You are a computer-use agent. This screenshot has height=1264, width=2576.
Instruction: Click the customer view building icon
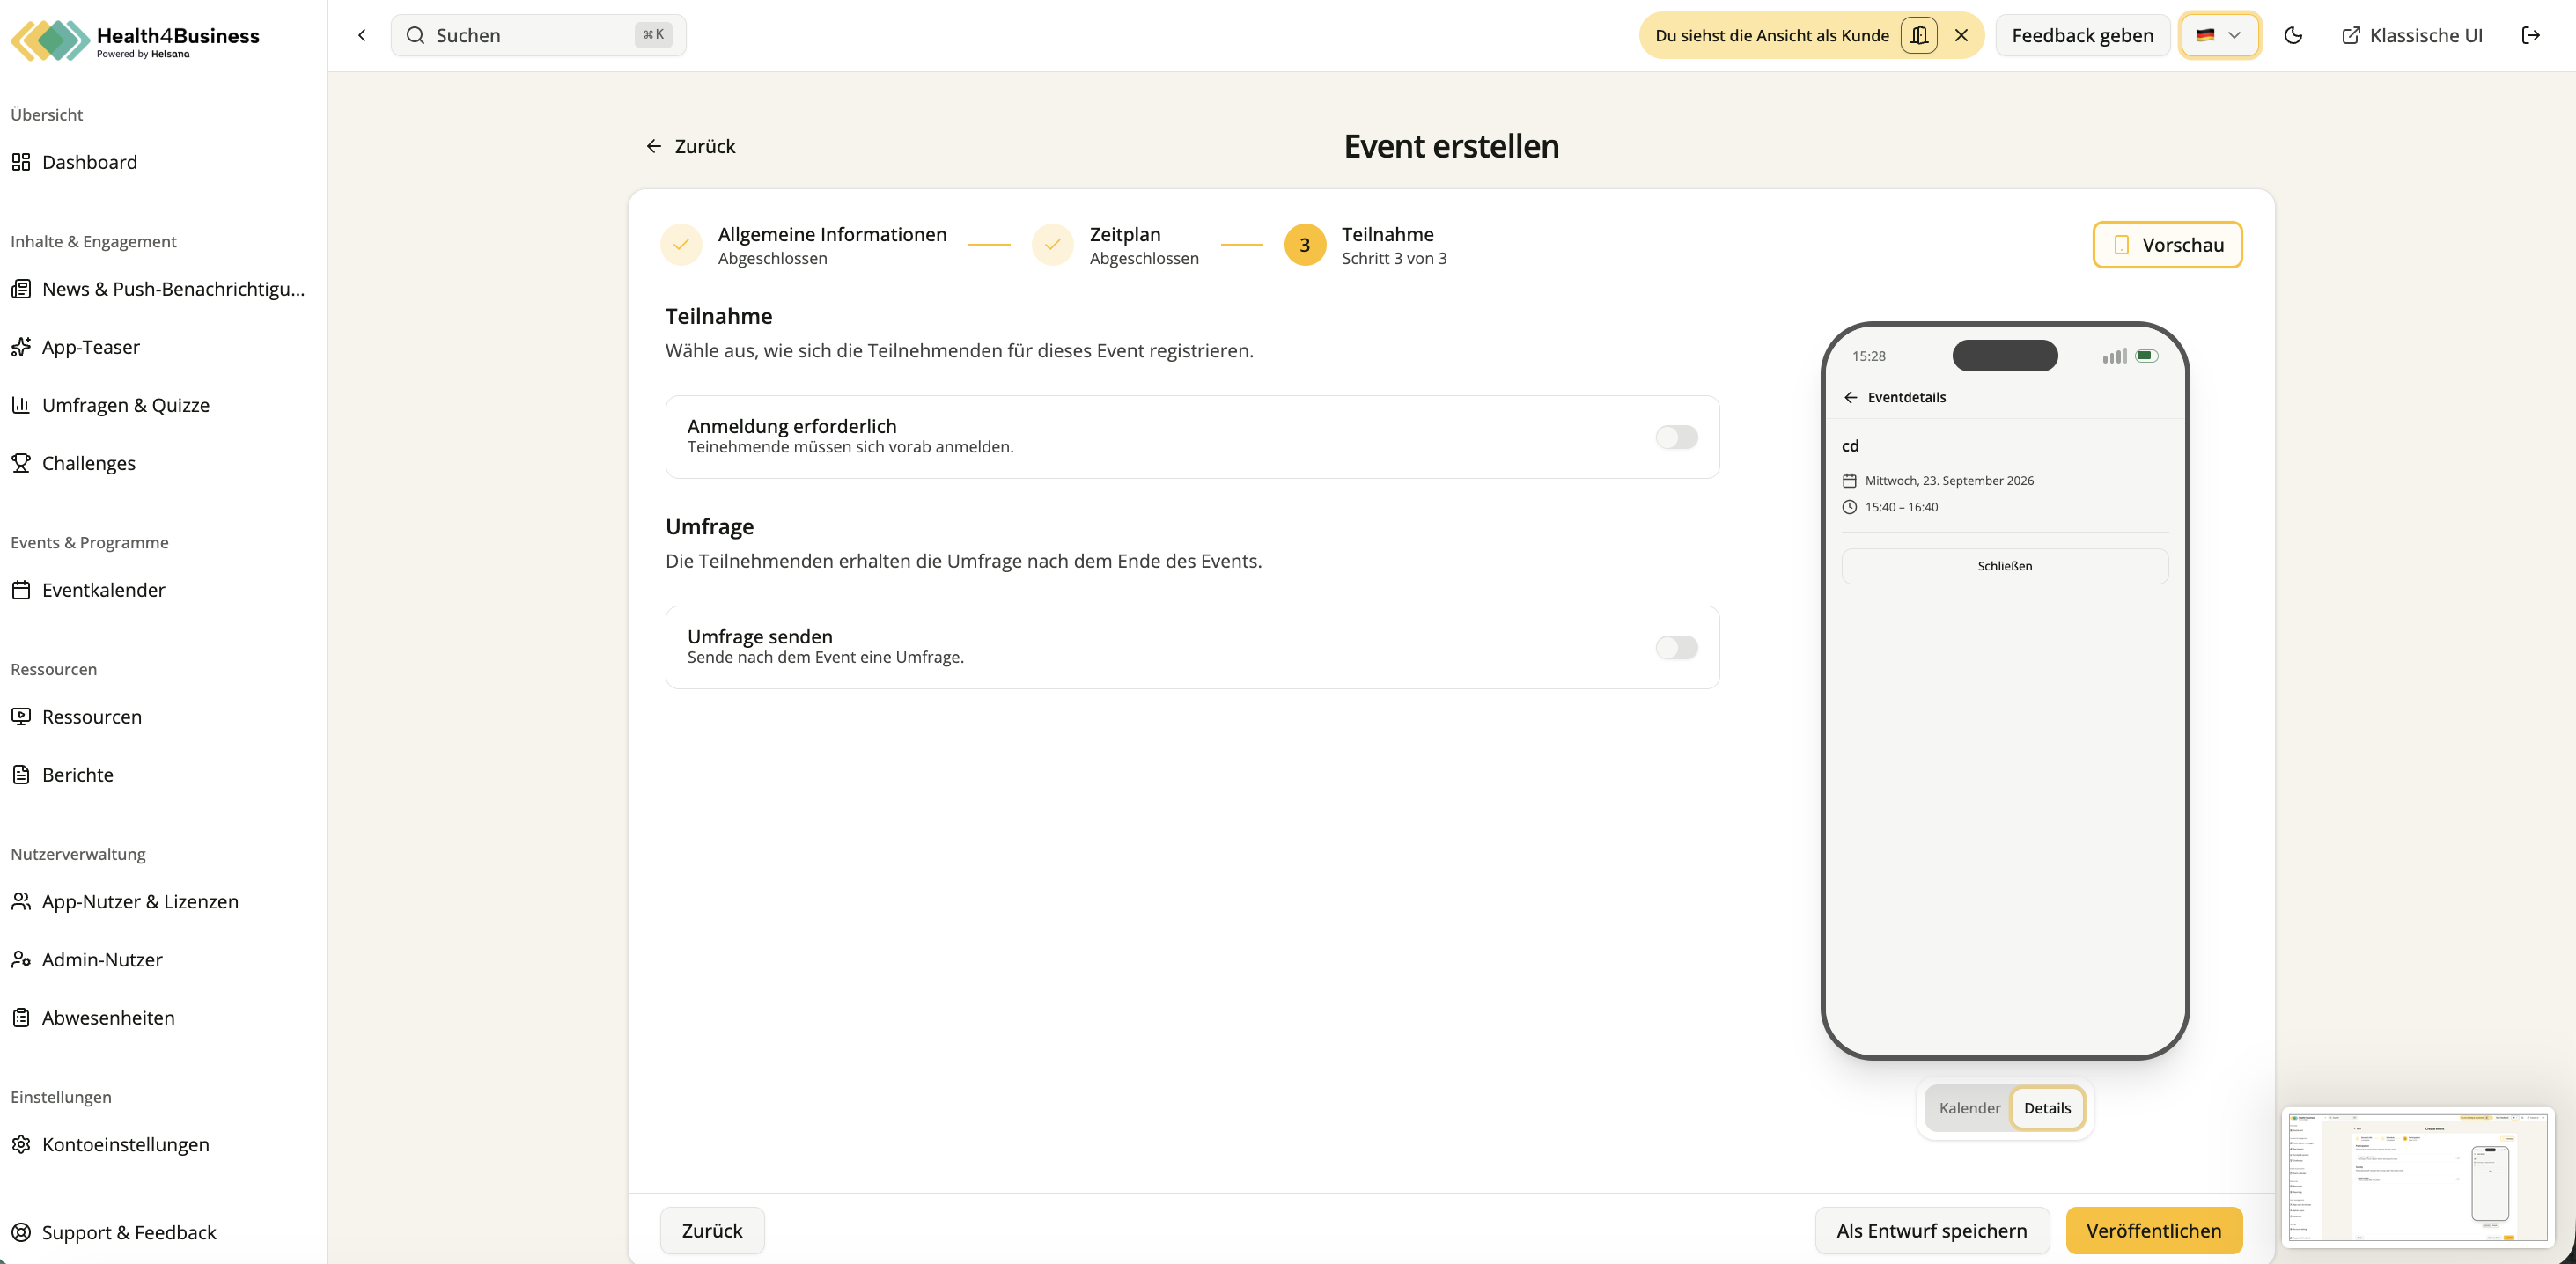1918,36
